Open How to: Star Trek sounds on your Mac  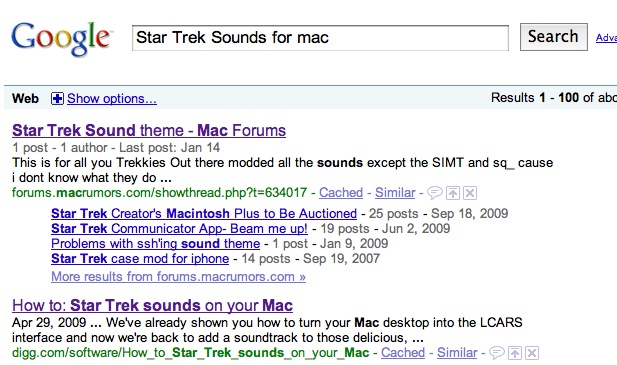pyautogui.click(x=152, y=305)
